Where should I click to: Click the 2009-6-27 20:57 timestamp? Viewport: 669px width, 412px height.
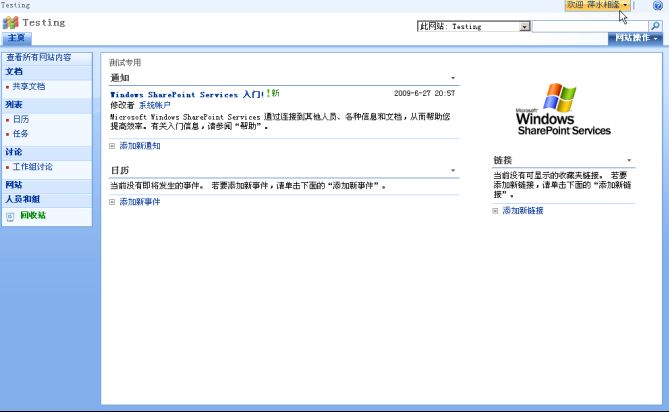(425, 93)
